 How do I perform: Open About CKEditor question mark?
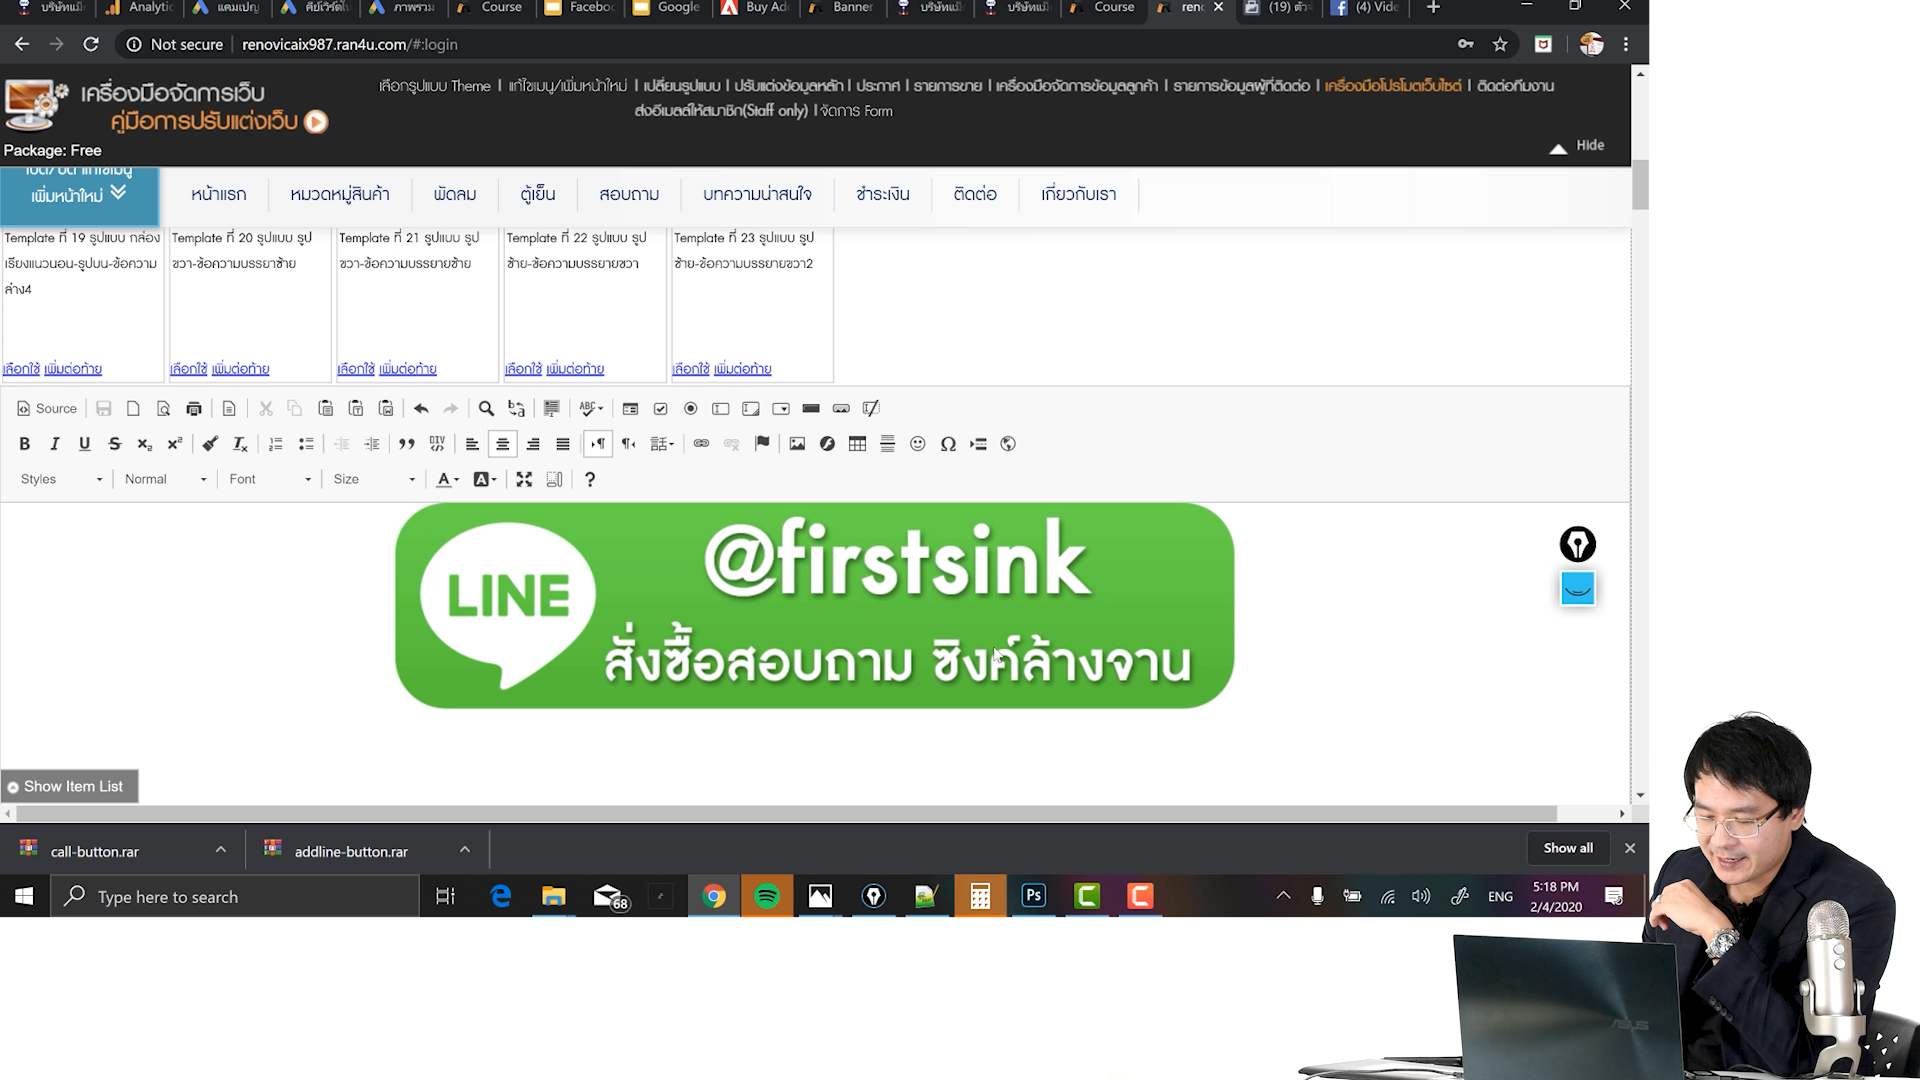click(x=590, y=480)
